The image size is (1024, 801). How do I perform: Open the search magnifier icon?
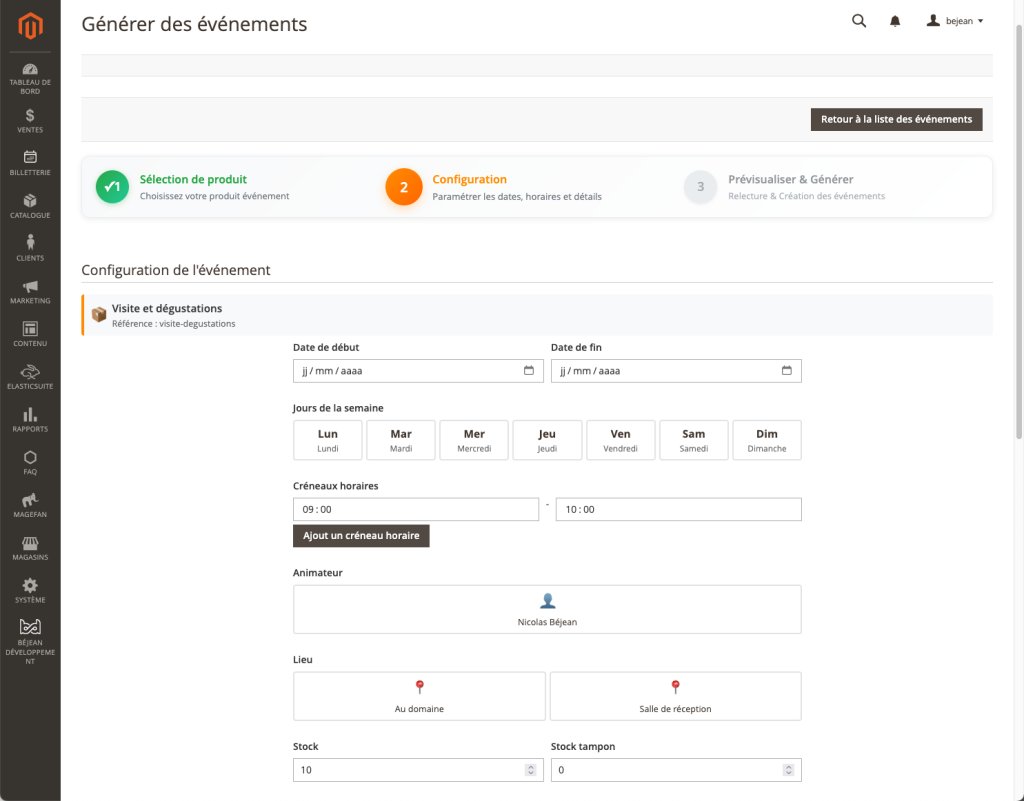[x=858, y=20]
